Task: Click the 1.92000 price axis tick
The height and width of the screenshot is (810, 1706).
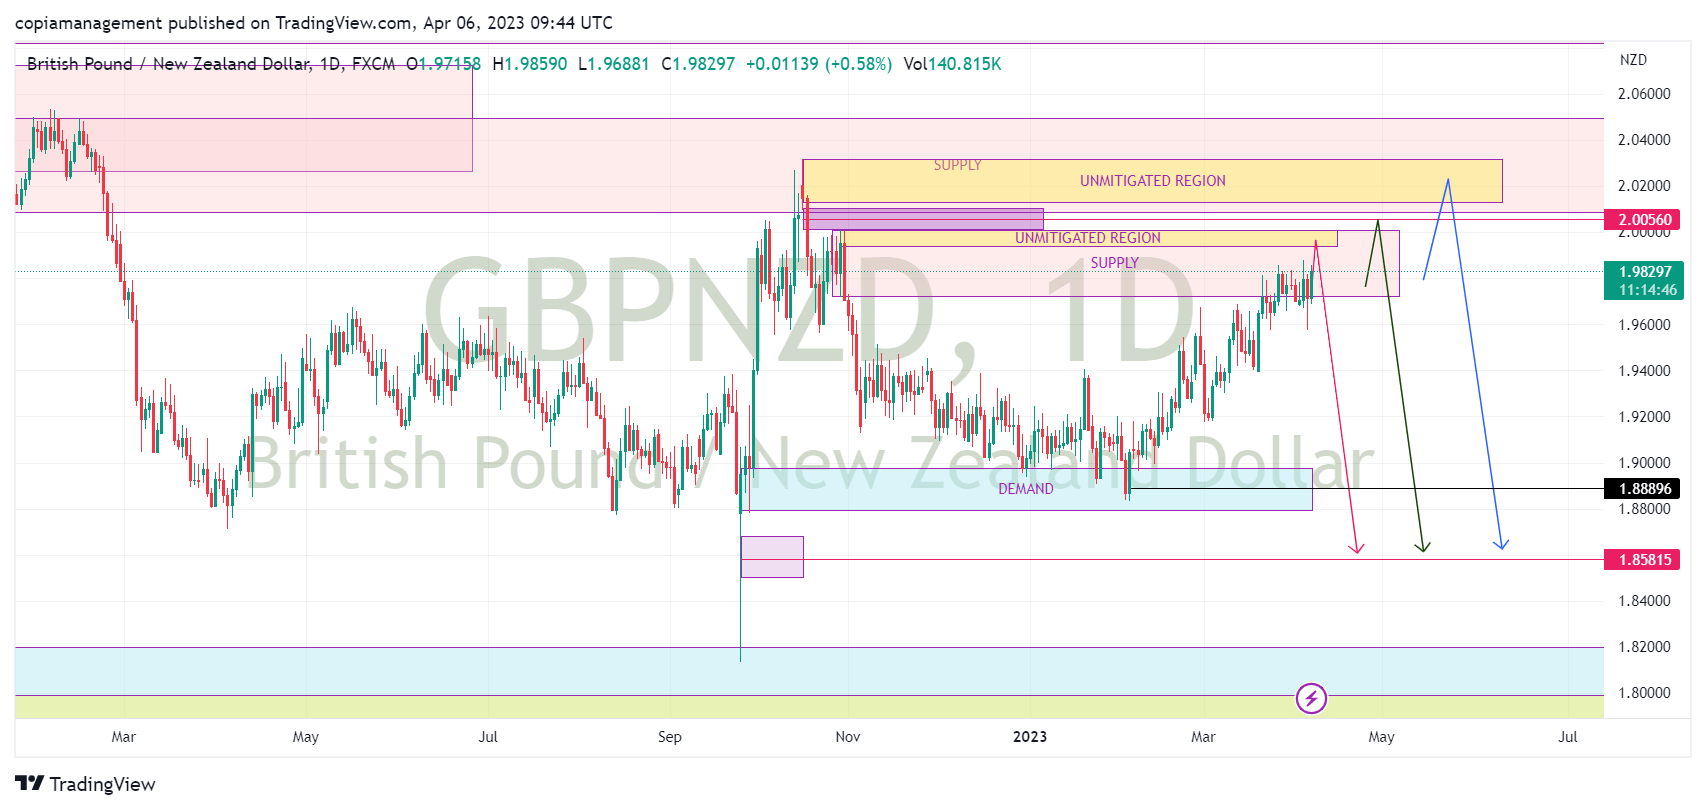Action: (1644, 417)
